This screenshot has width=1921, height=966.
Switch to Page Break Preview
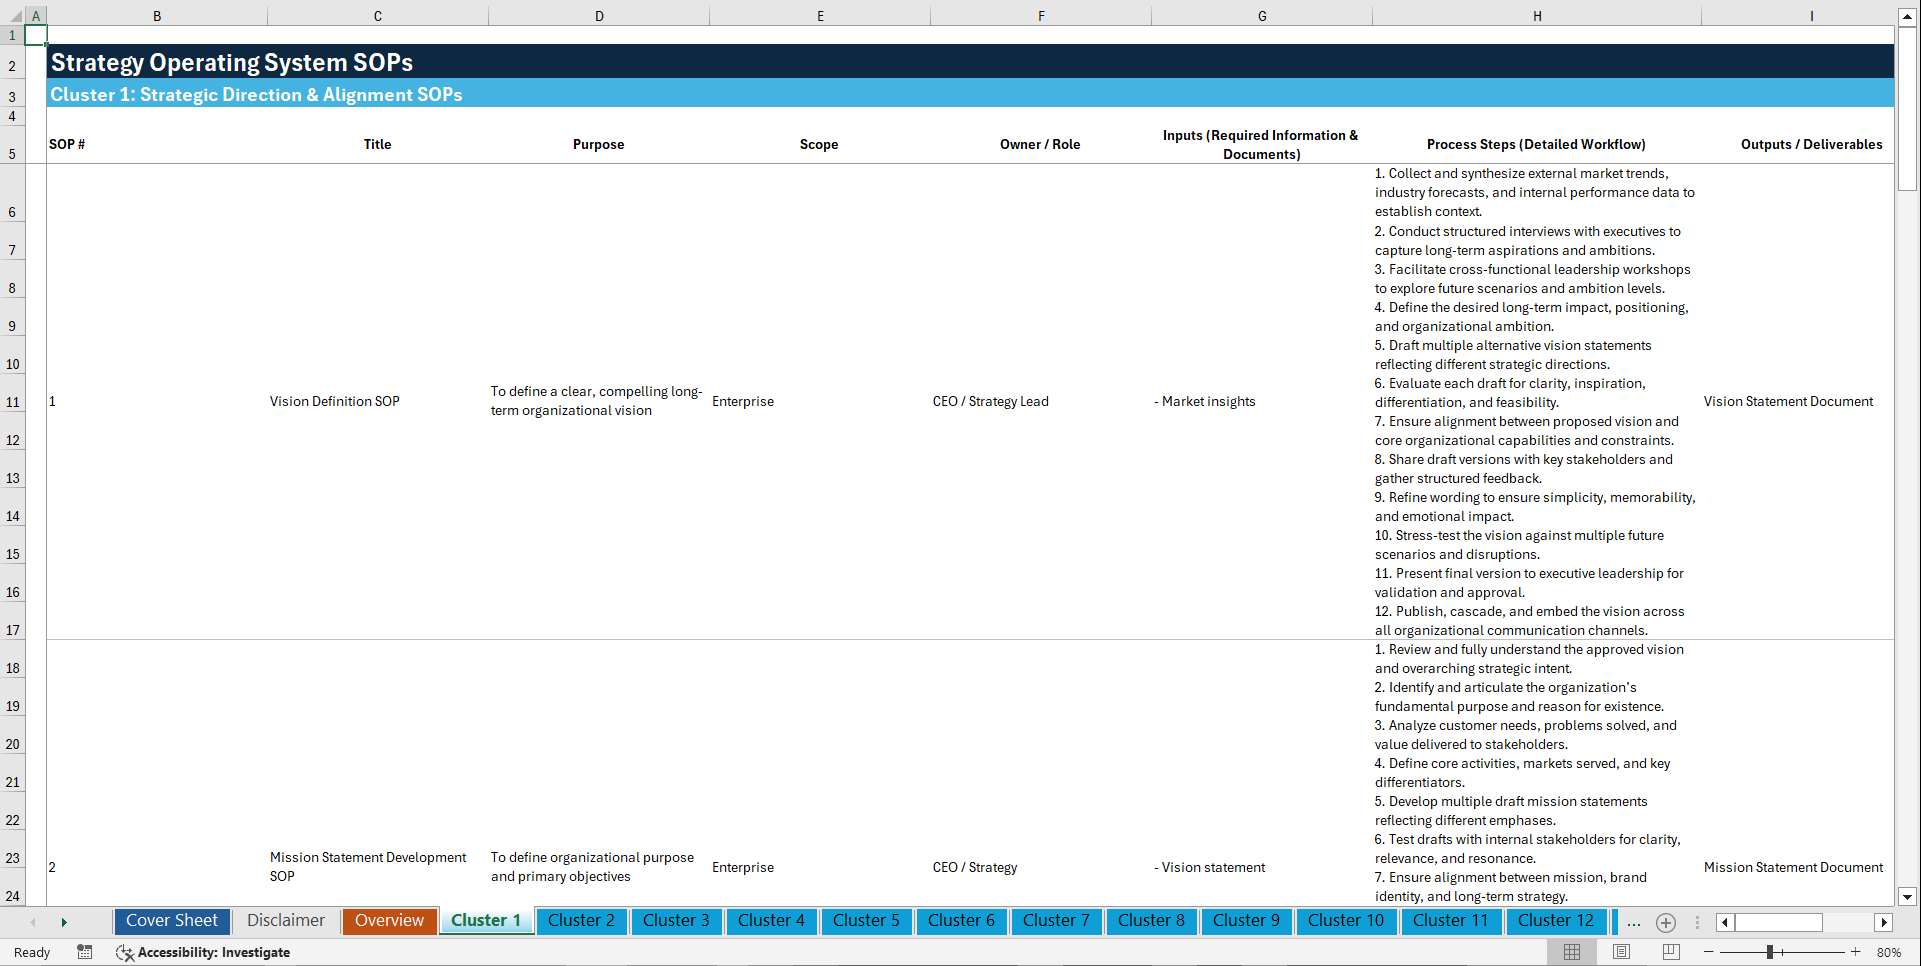pyautogui.click(x=1671, y=952)
